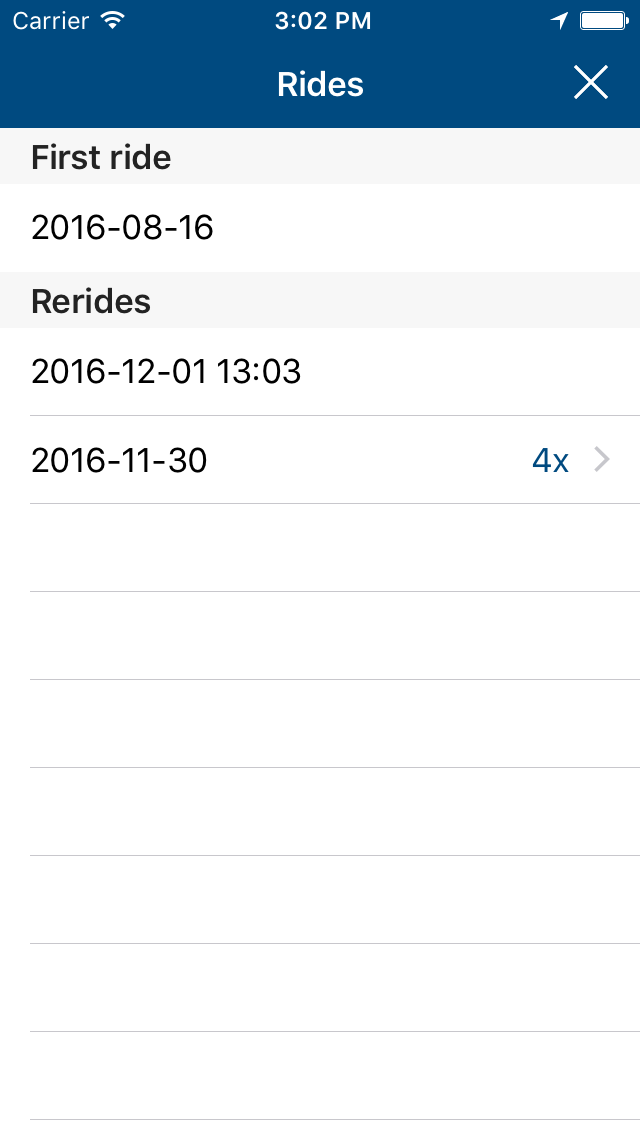Tap the location arrow icon
Image resolution: width=640 pixels, height=1136 pixels.
tap(560, 19)
